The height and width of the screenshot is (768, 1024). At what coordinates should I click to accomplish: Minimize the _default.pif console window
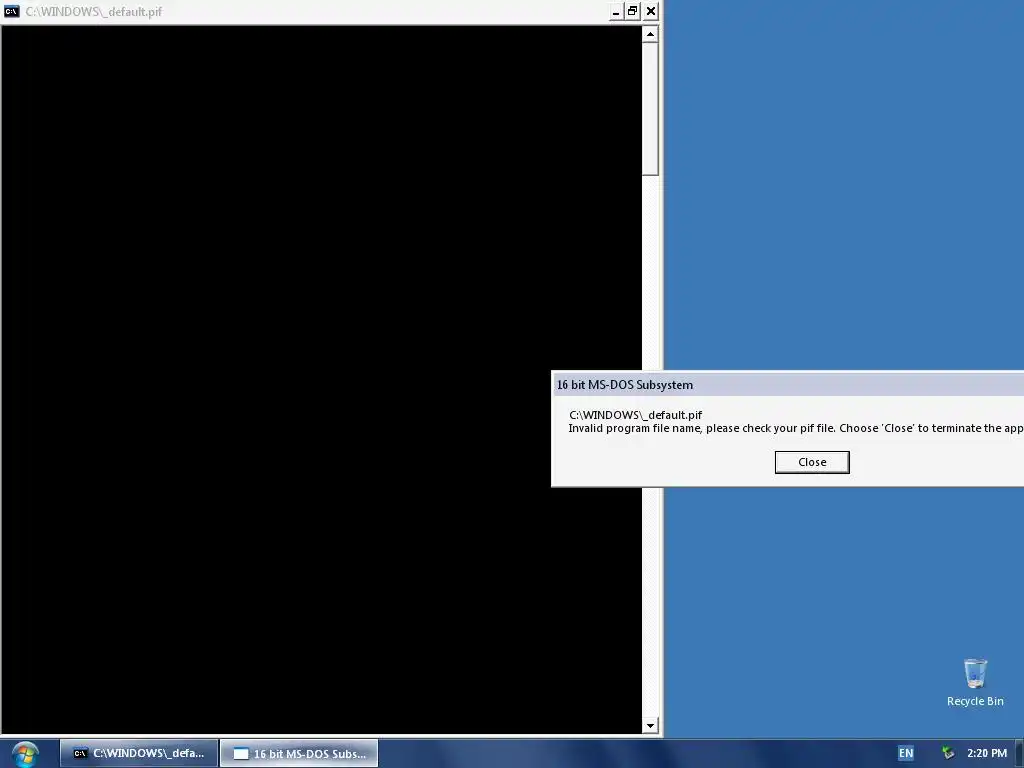point(616,12)
